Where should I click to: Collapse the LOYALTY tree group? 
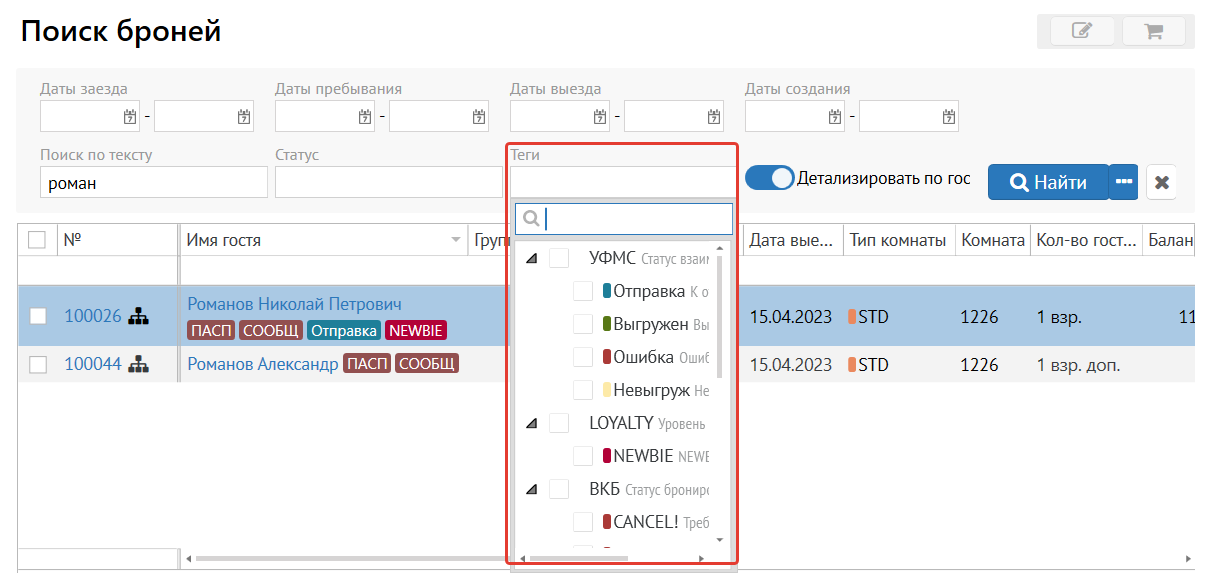[x=531, y=423]
